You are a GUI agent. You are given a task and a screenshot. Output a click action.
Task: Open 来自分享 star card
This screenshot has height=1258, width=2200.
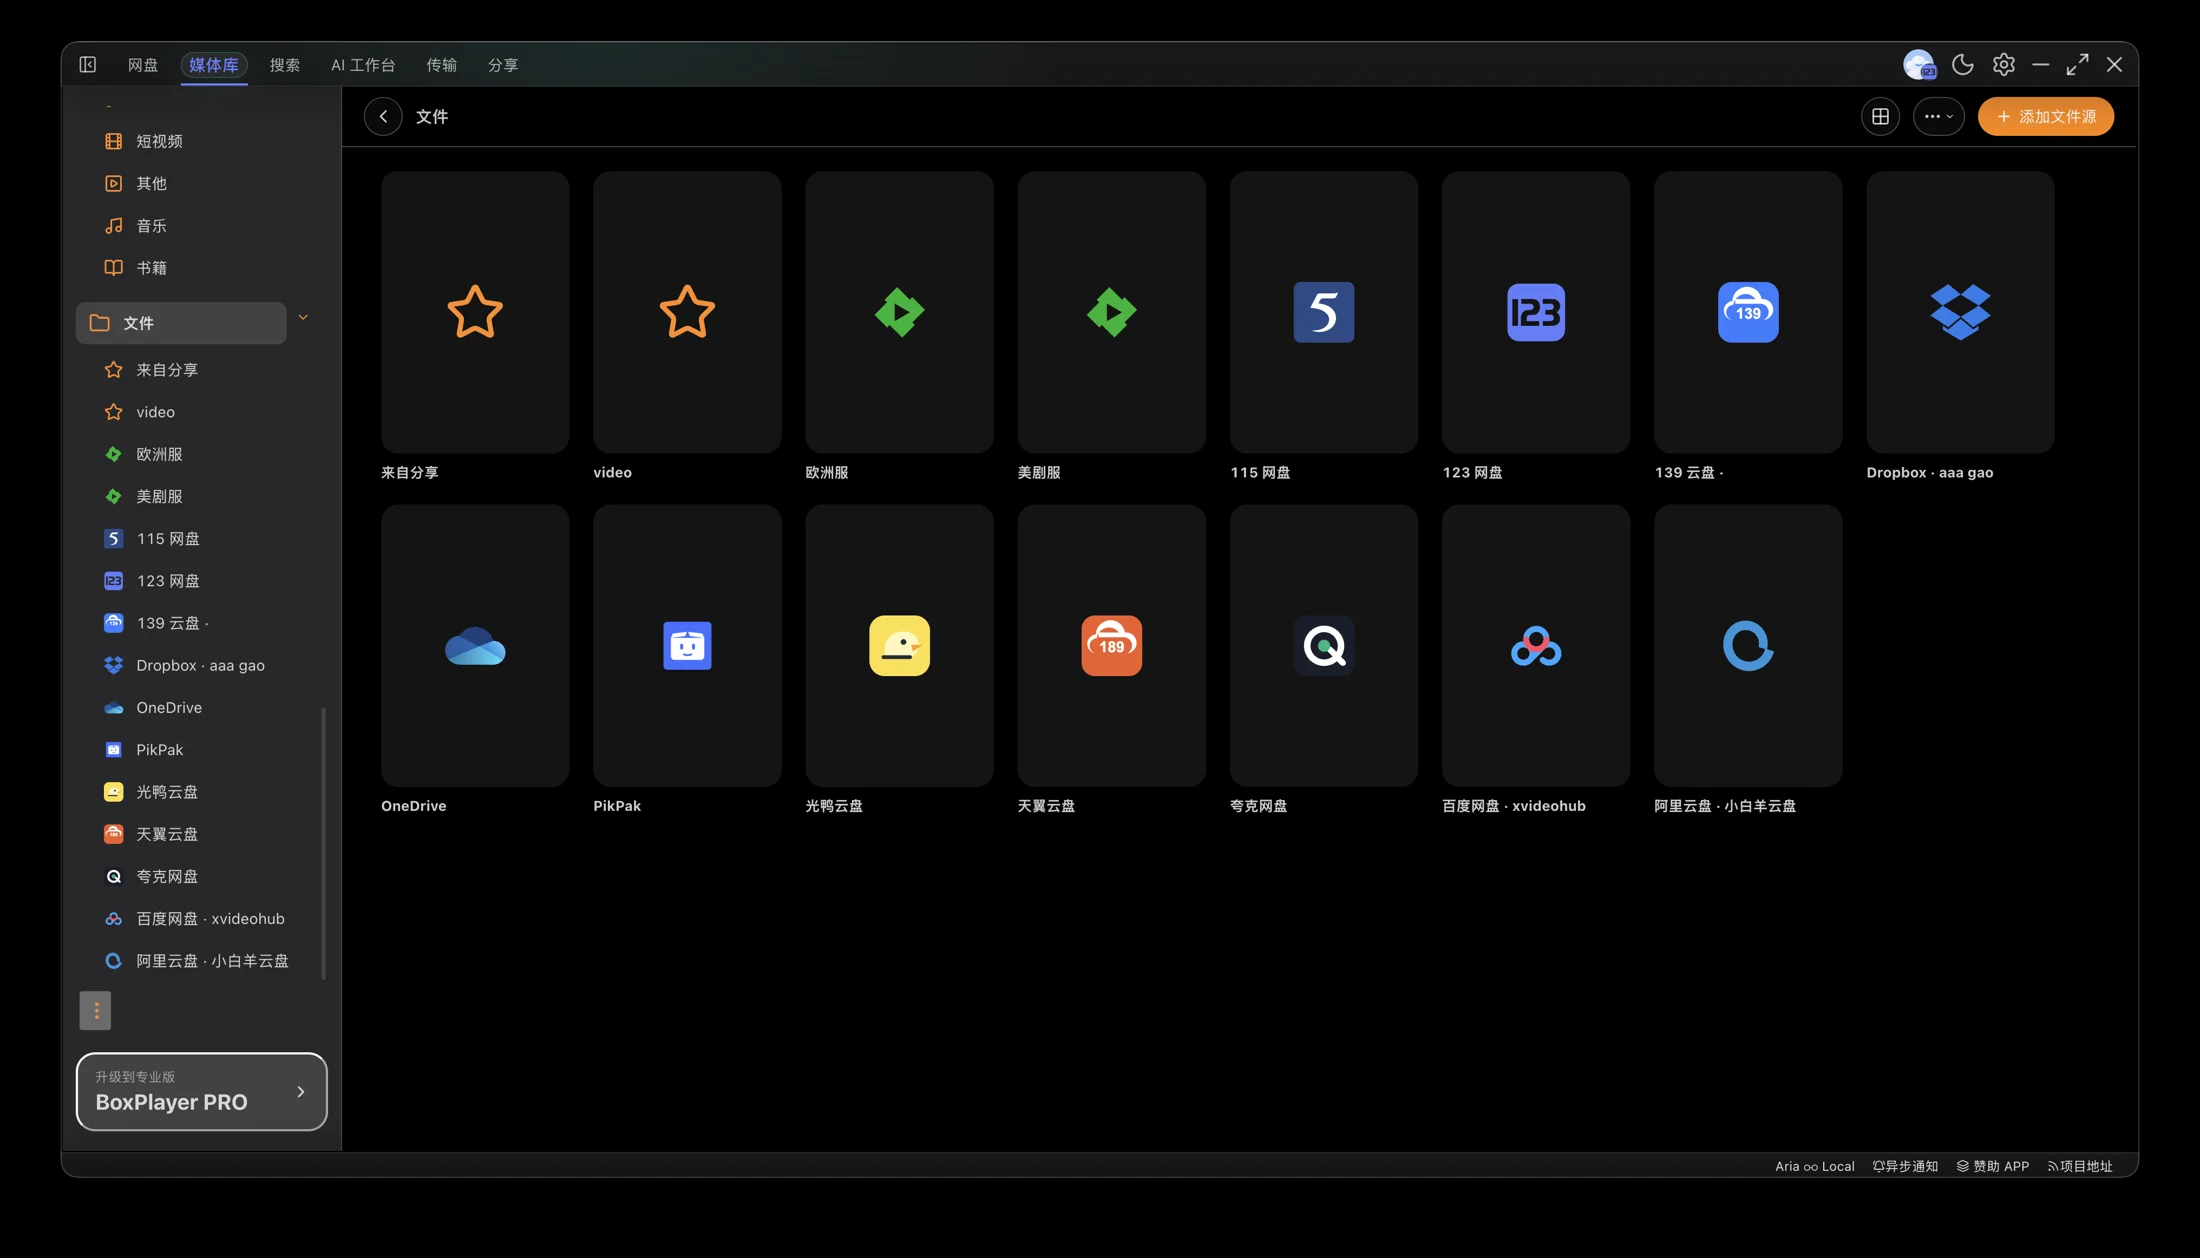tap(475, 311)
